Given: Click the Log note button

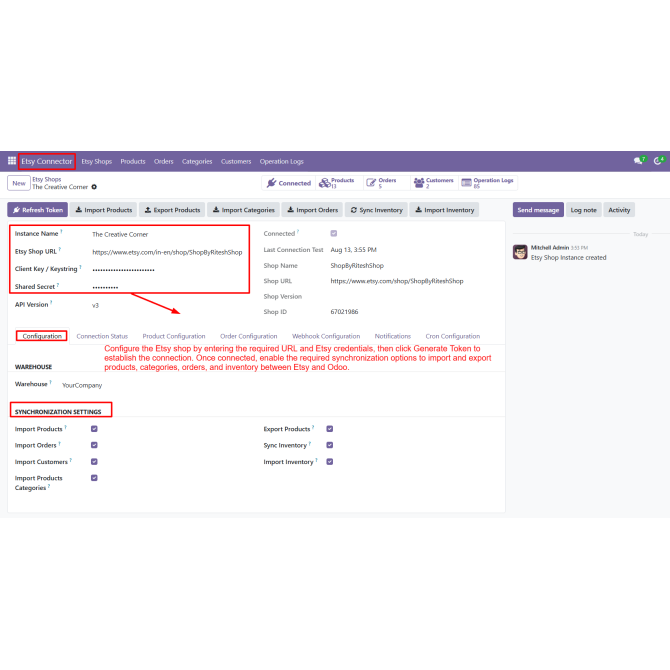Looking at the screenshot, I should click(x=583, y=210).
